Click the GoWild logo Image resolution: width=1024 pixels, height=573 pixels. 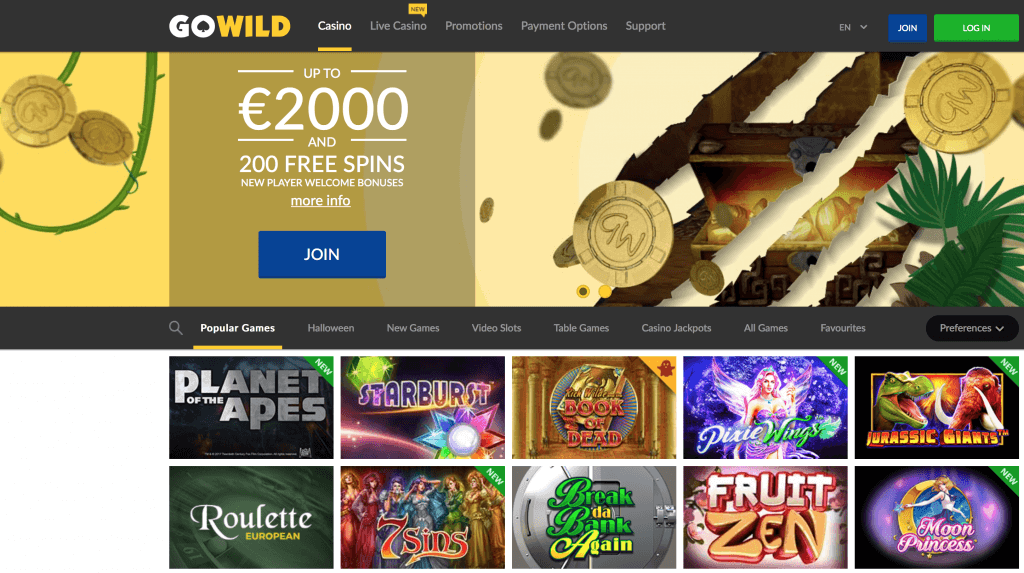pyautogui.click(x=230, y=26)
